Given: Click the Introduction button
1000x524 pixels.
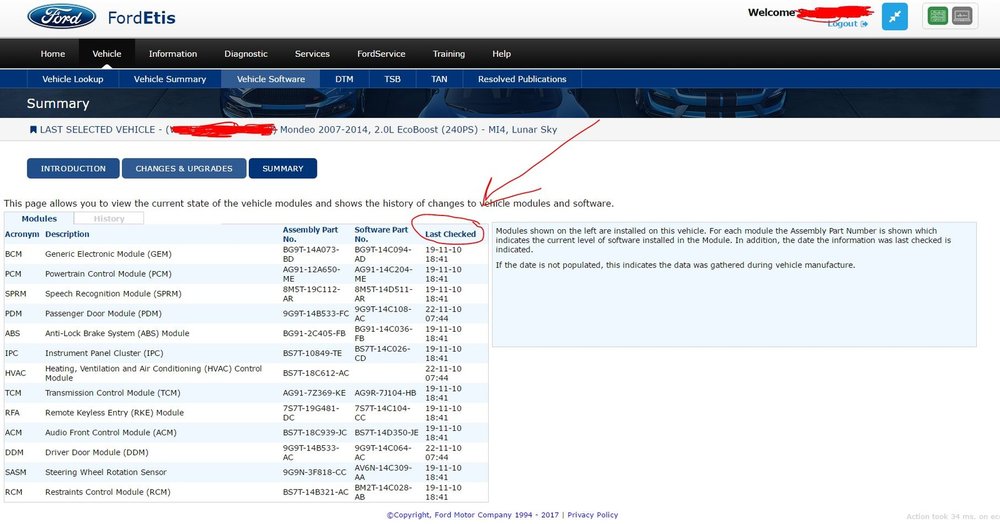Looking at the screenshot, I should pyautogui.click(x=73, y=168).
